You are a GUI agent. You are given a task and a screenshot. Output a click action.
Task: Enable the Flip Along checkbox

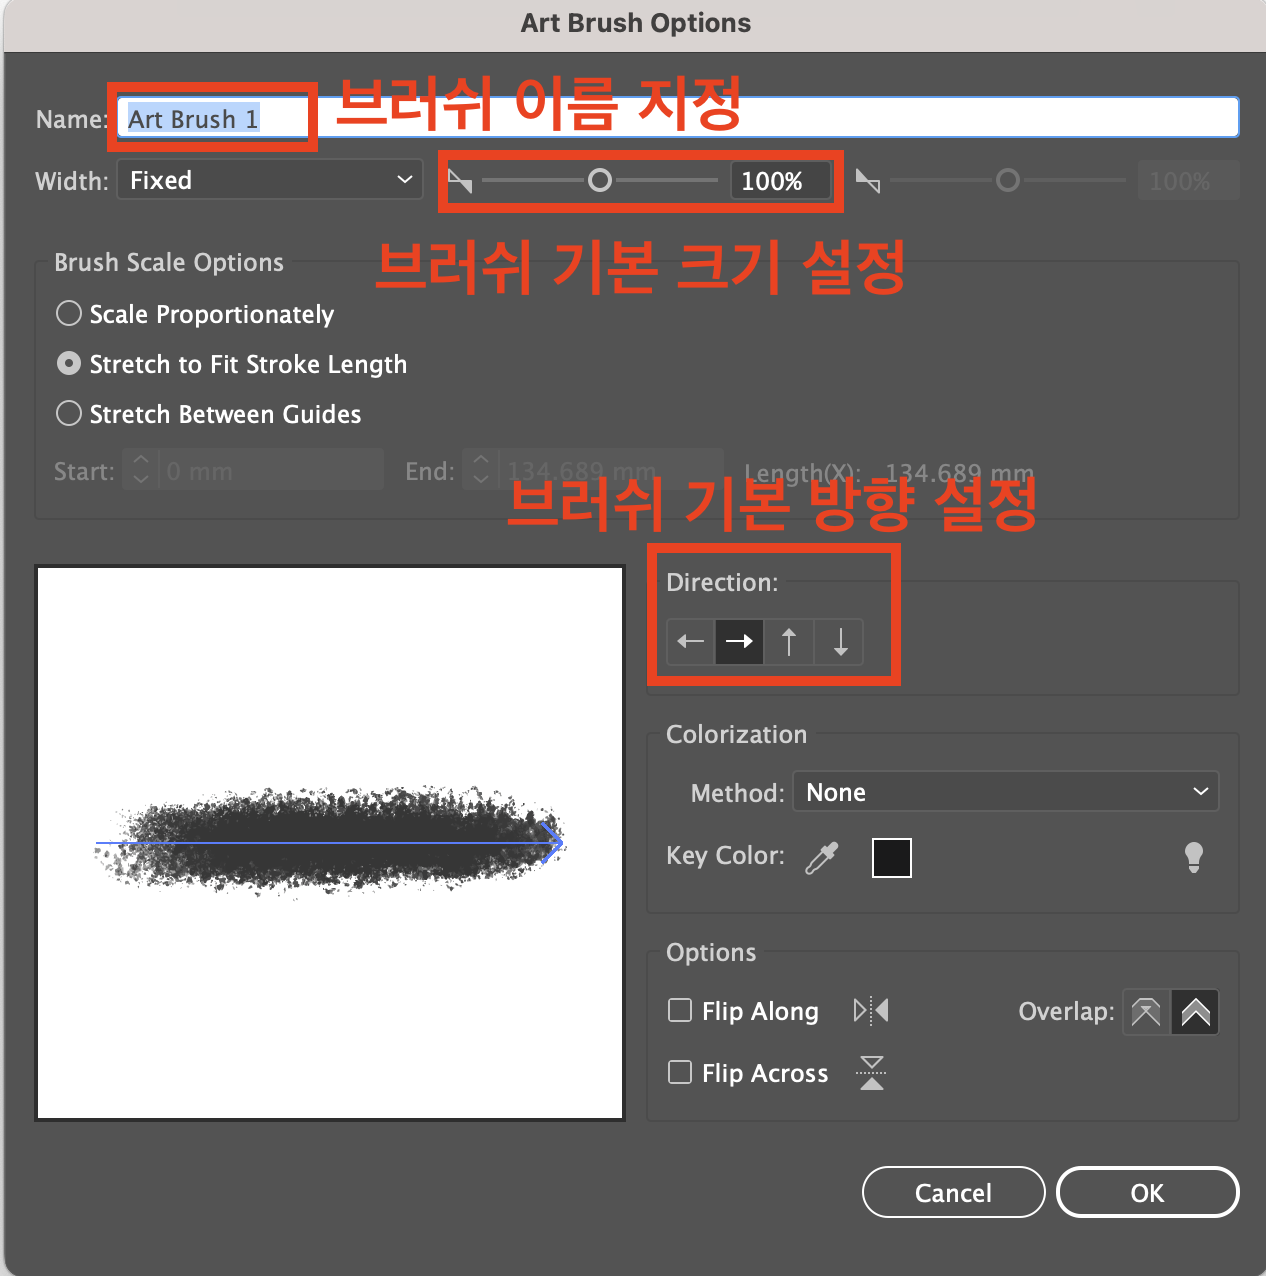[x=680, y=1011]
